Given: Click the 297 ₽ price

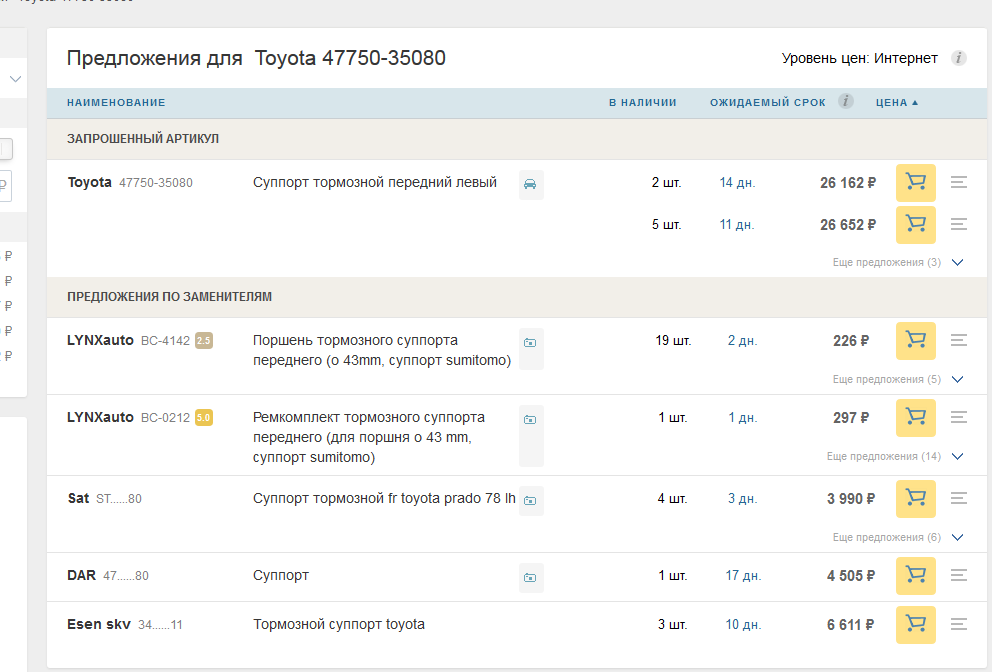Looking at the screenshot, I should [x=851, y=418].
